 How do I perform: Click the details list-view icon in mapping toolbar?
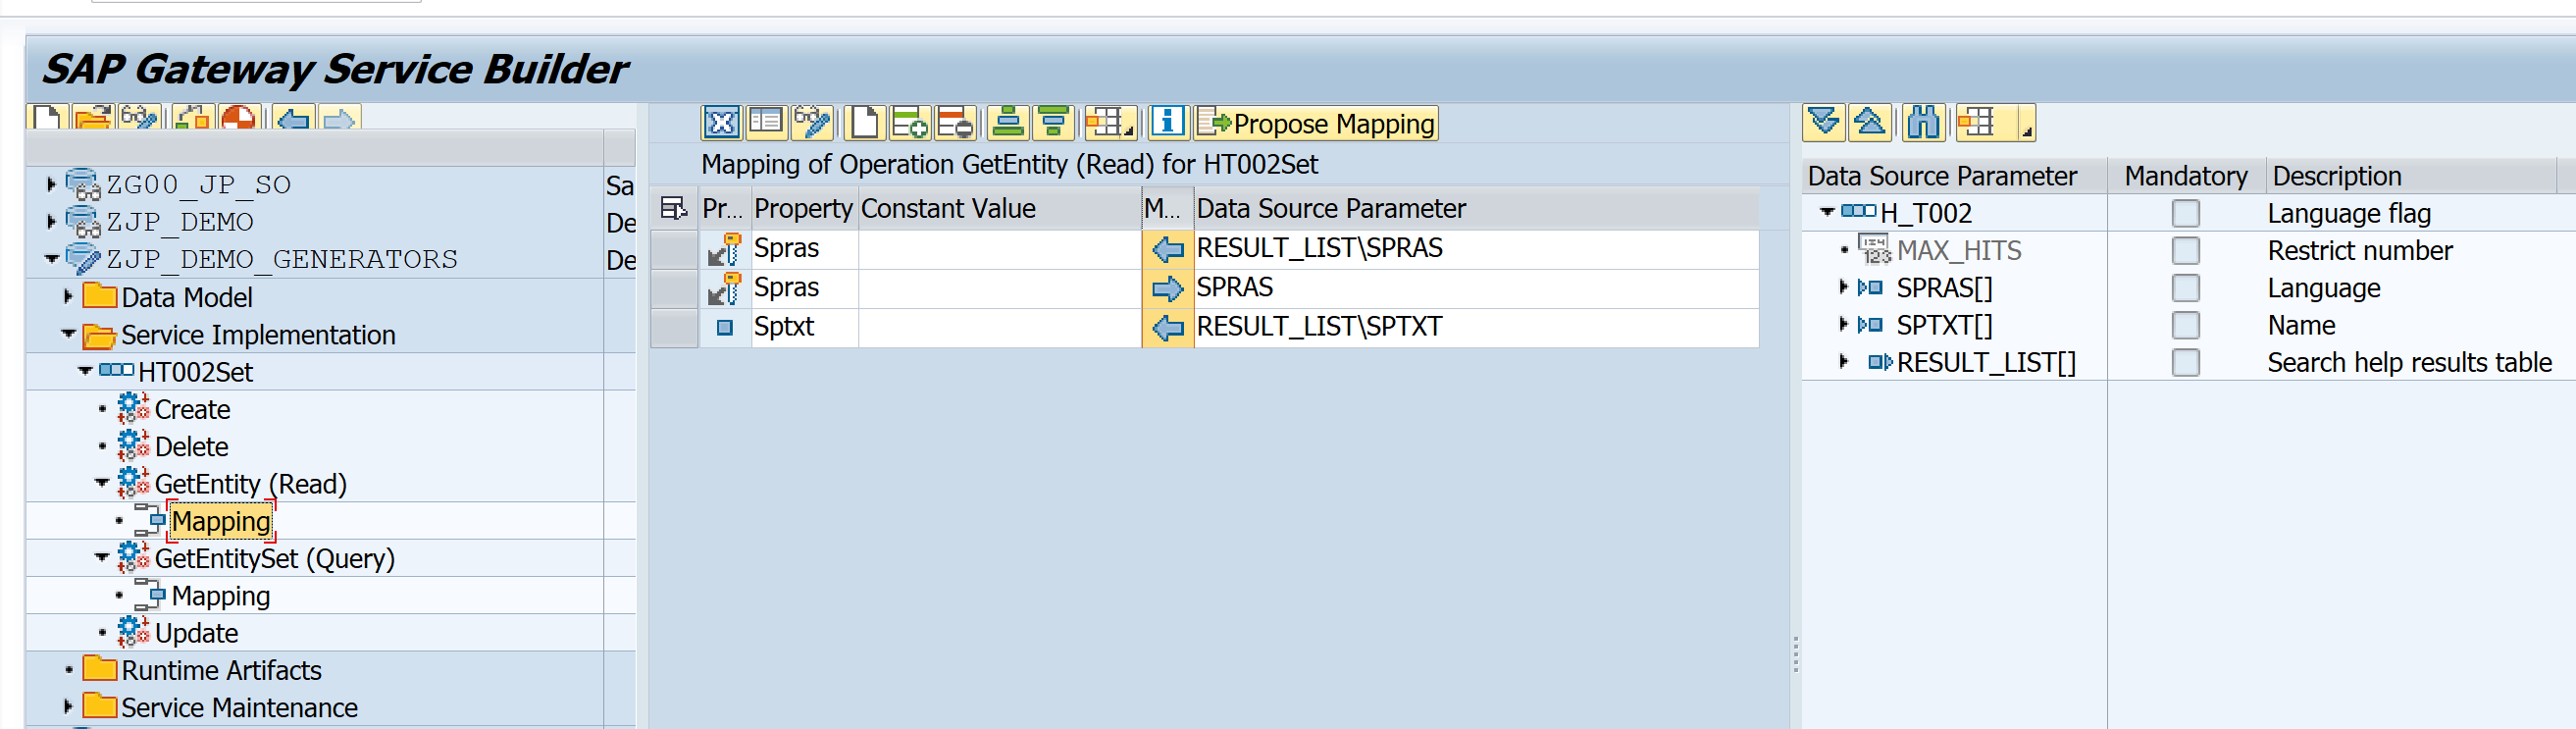pos(766,123)
